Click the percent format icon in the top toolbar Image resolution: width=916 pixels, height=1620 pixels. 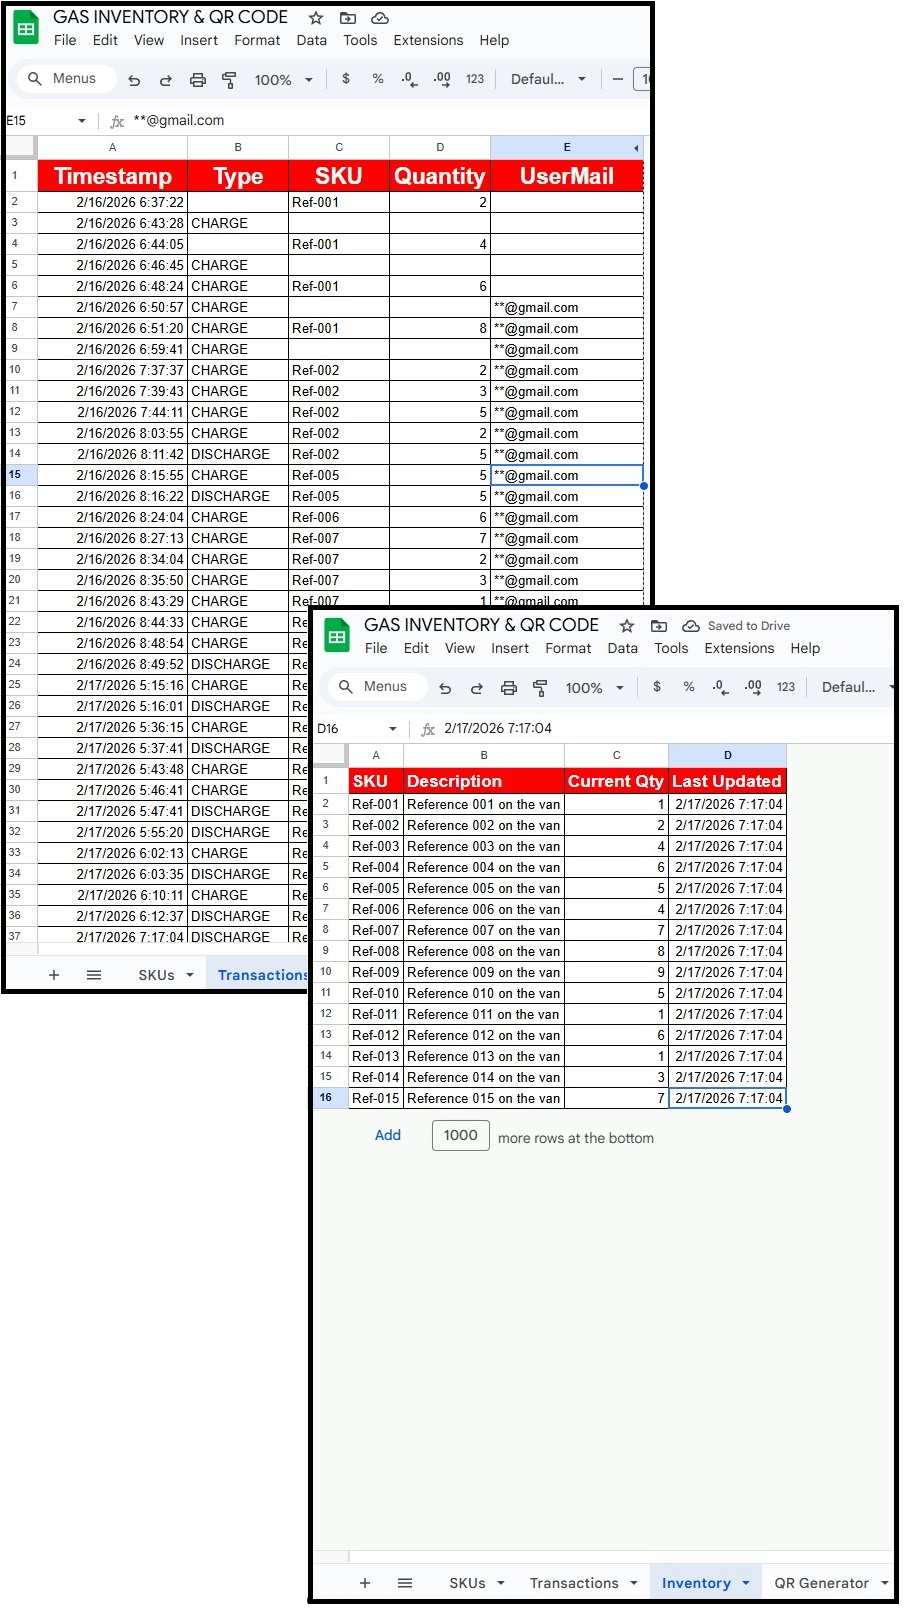378,79
